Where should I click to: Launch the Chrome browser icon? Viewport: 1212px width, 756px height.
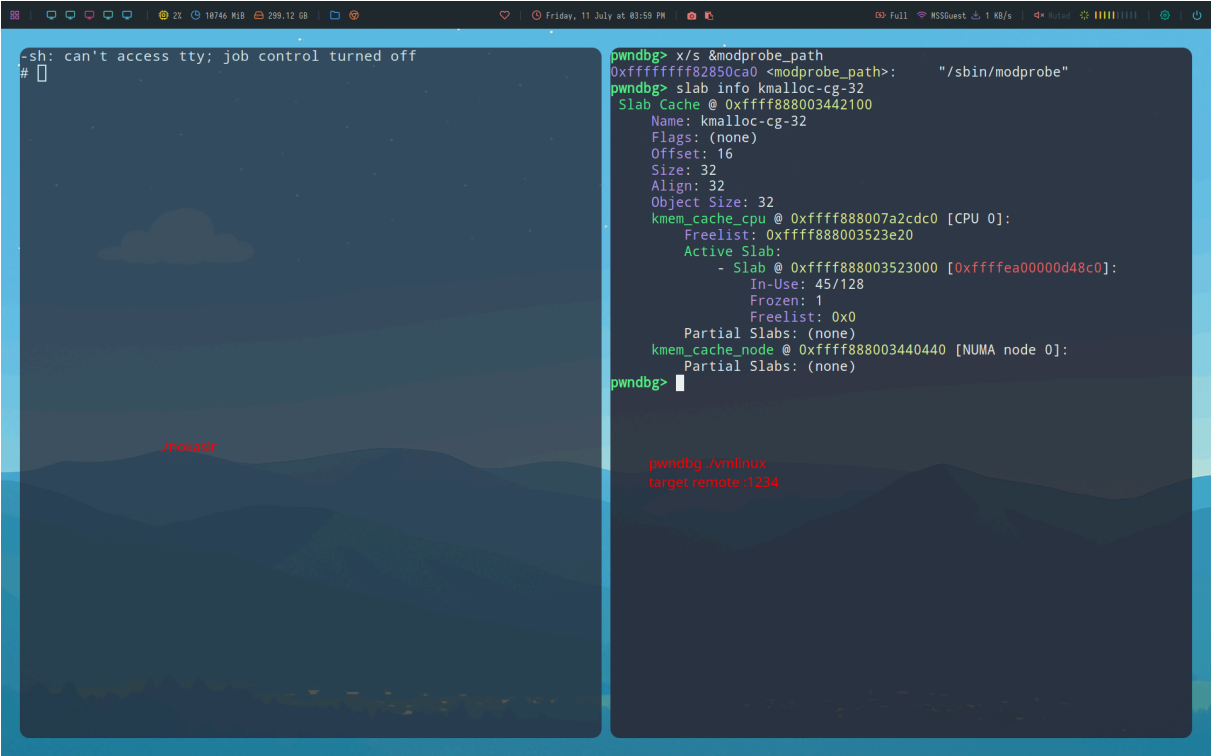click(354, 15)
